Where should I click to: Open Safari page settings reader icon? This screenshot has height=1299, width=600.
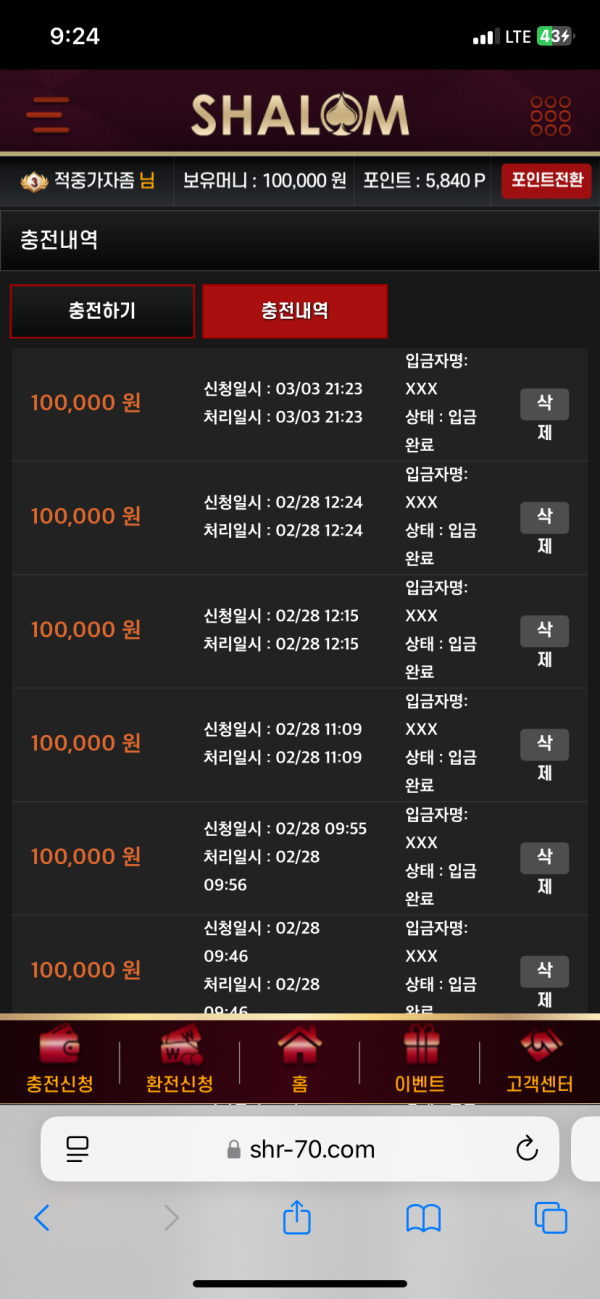click(77, 1149)
